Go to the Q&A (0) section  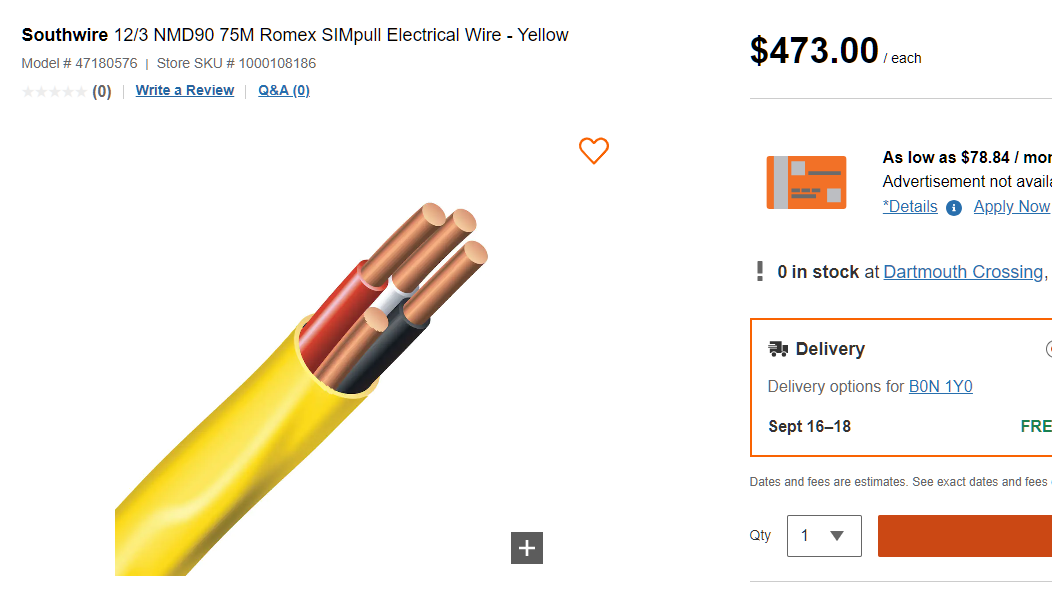(x=284, y=90)
